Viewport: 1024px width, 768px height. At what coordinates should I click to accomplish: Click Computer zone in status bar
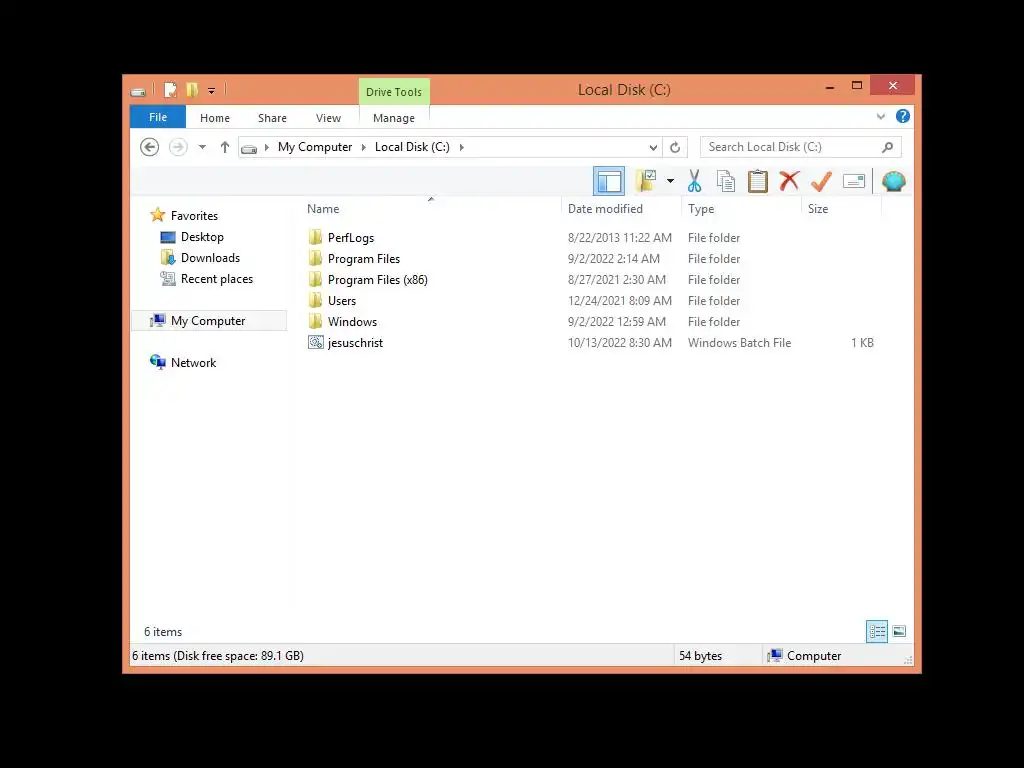pyautogui.click(x=805, y=656)
